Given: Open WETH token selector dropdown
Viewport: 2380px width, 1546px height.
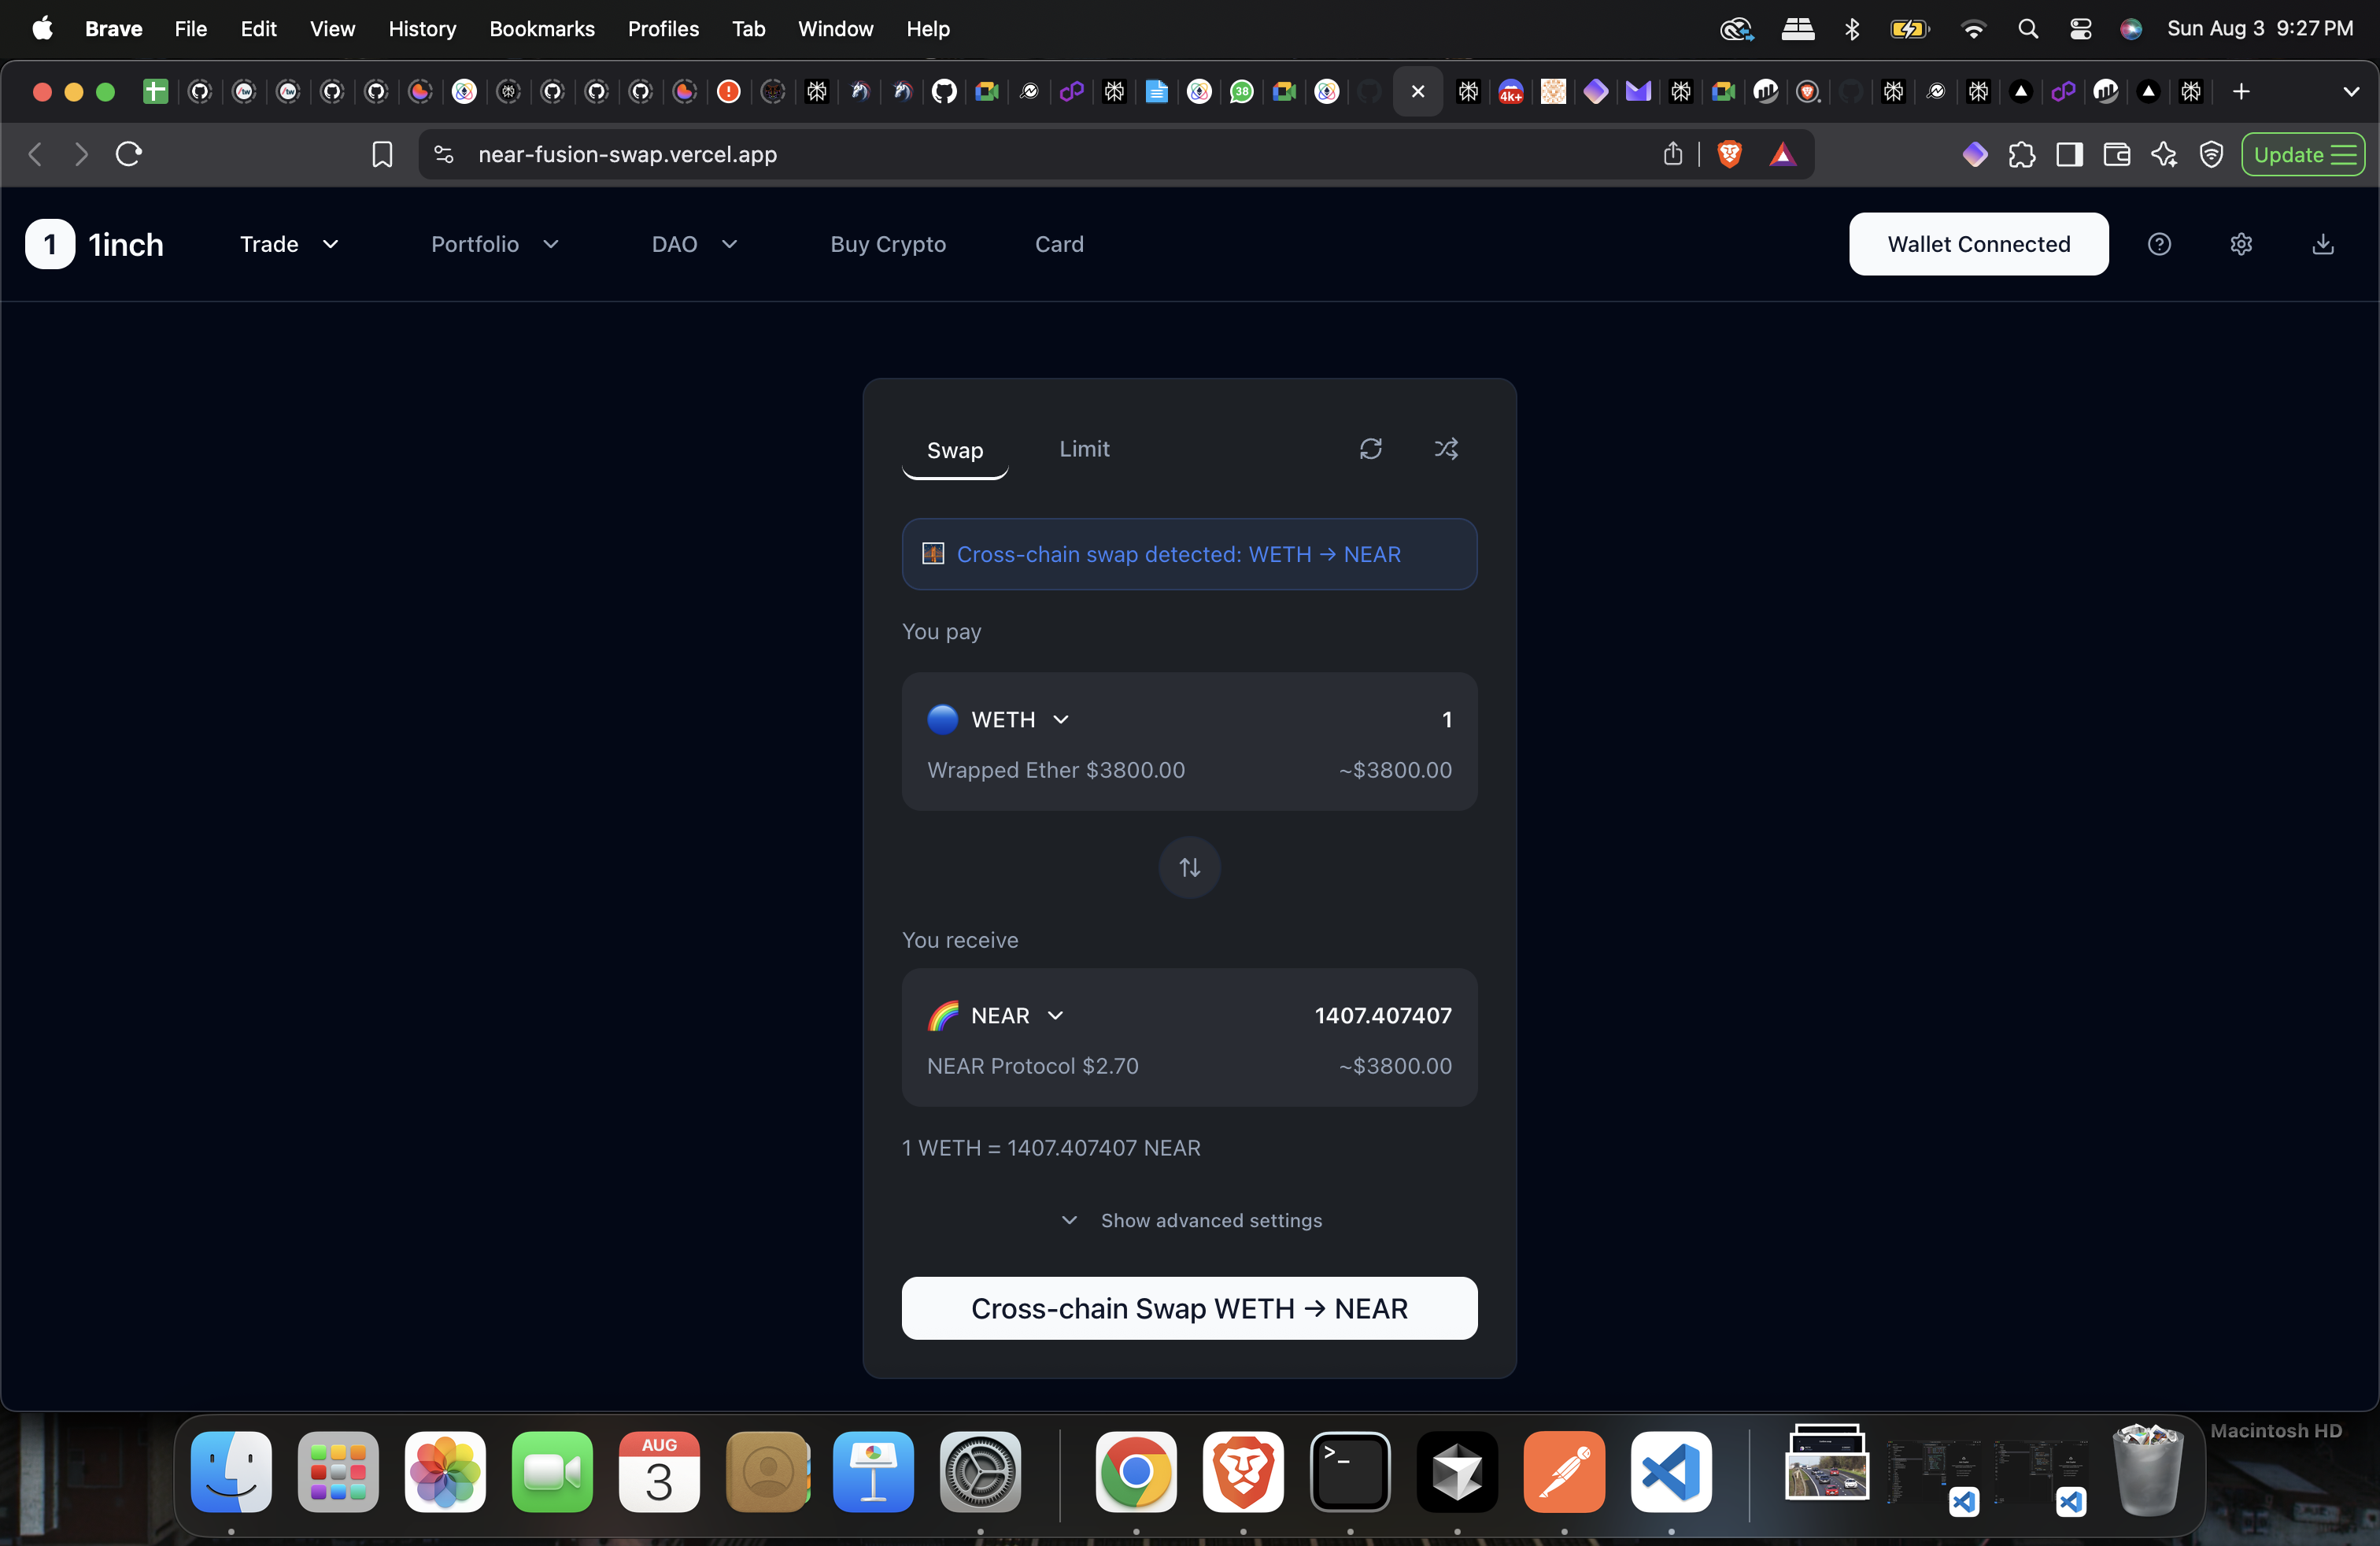Looking at the screenshot, I should click(999, 720).
